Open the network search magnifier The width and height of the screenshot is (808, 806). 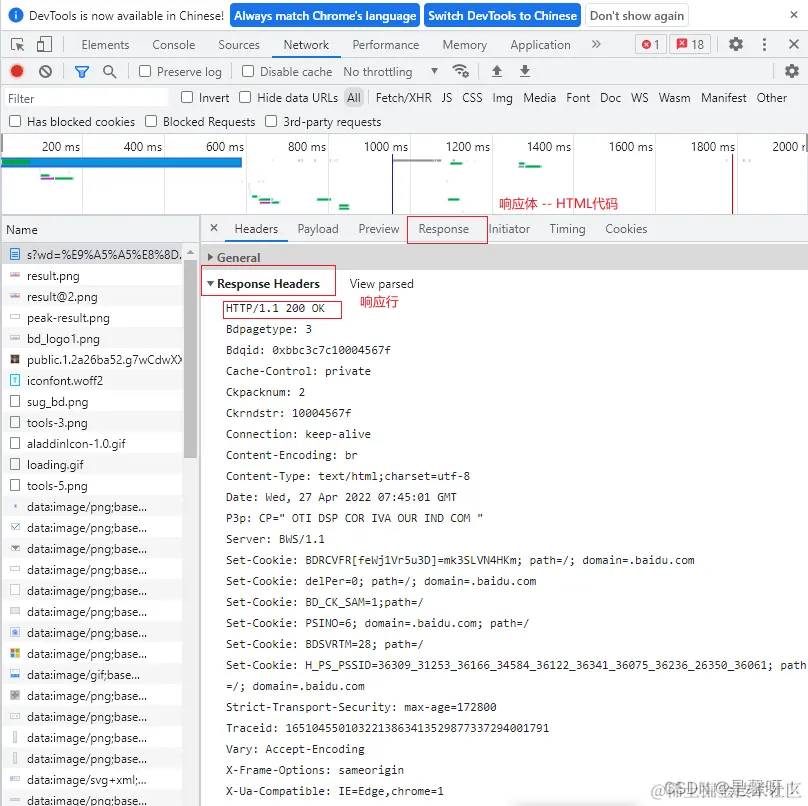coord(109,72)
